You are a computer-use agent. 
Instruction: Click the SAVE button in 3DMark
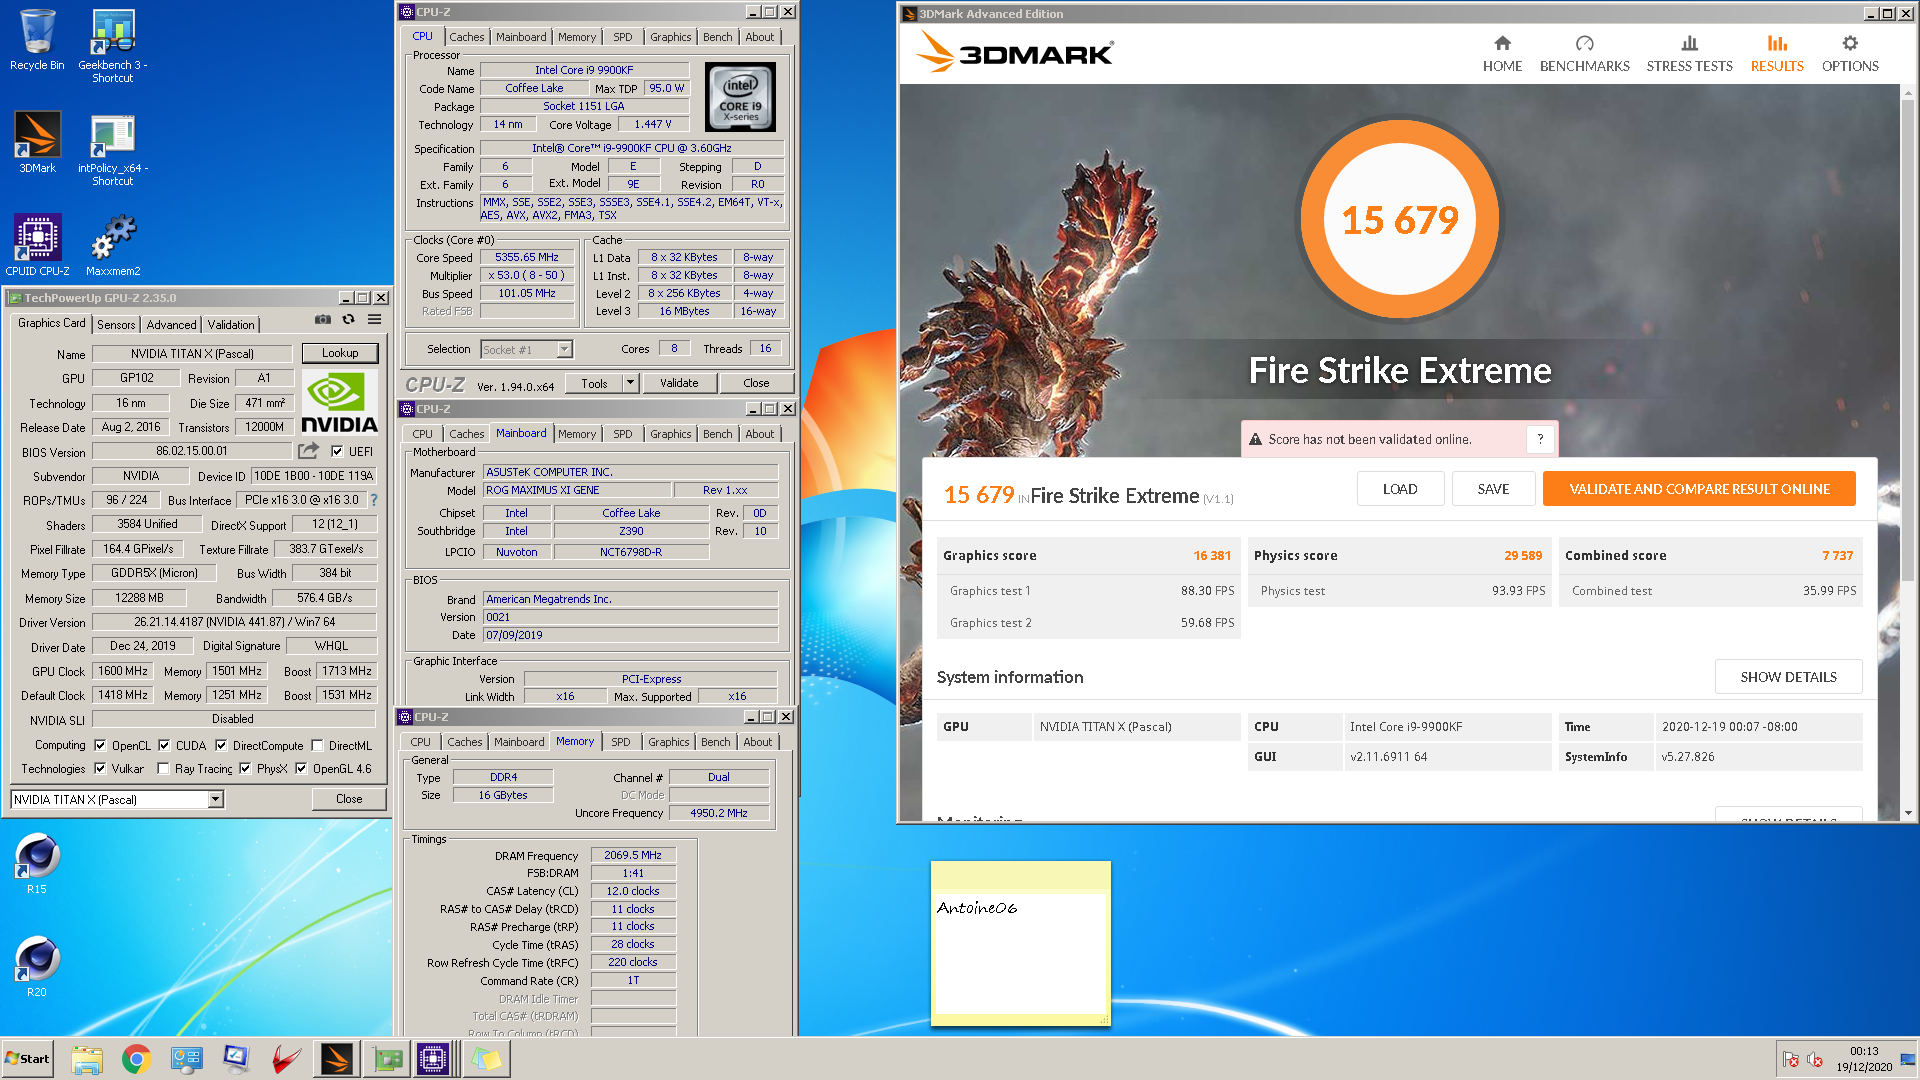1493,489
